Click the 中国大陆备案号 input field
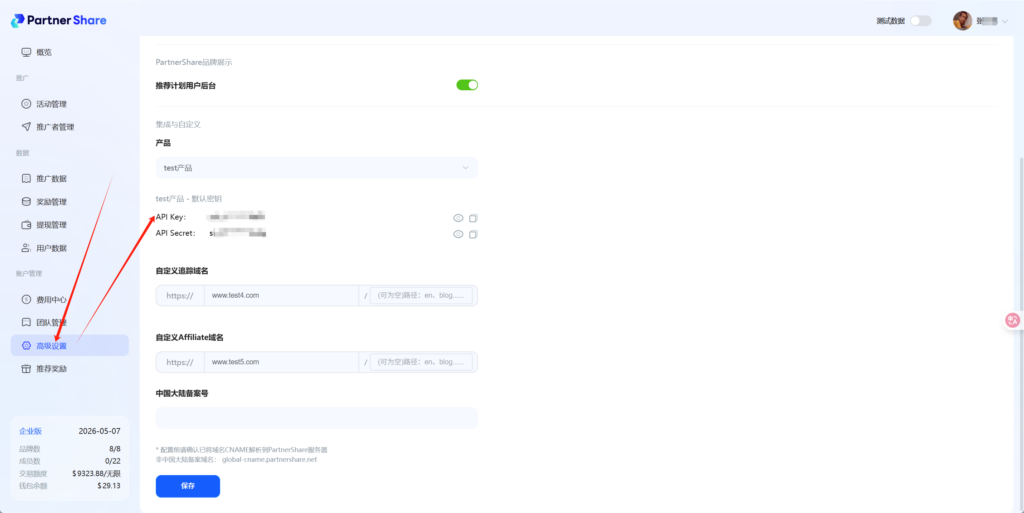 point(316,418)
